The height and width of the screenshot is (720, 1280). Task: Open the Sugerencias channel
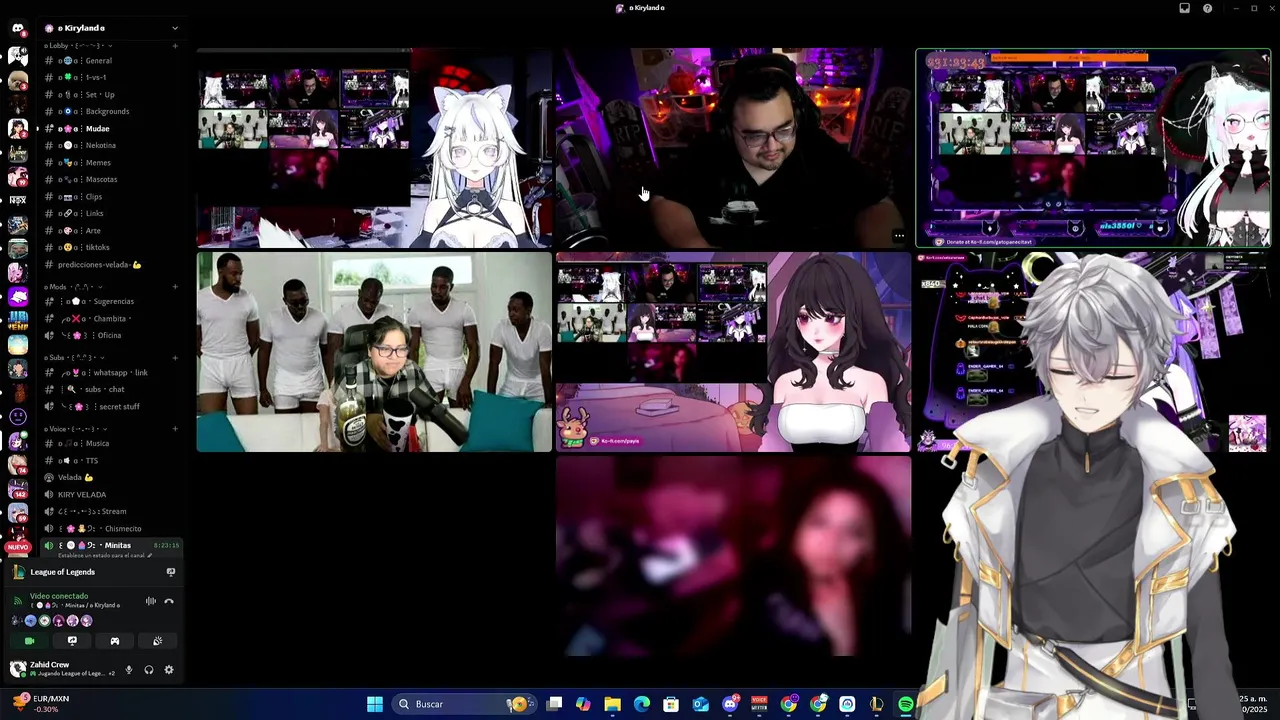pyautogui.click(x=110, y=301)
